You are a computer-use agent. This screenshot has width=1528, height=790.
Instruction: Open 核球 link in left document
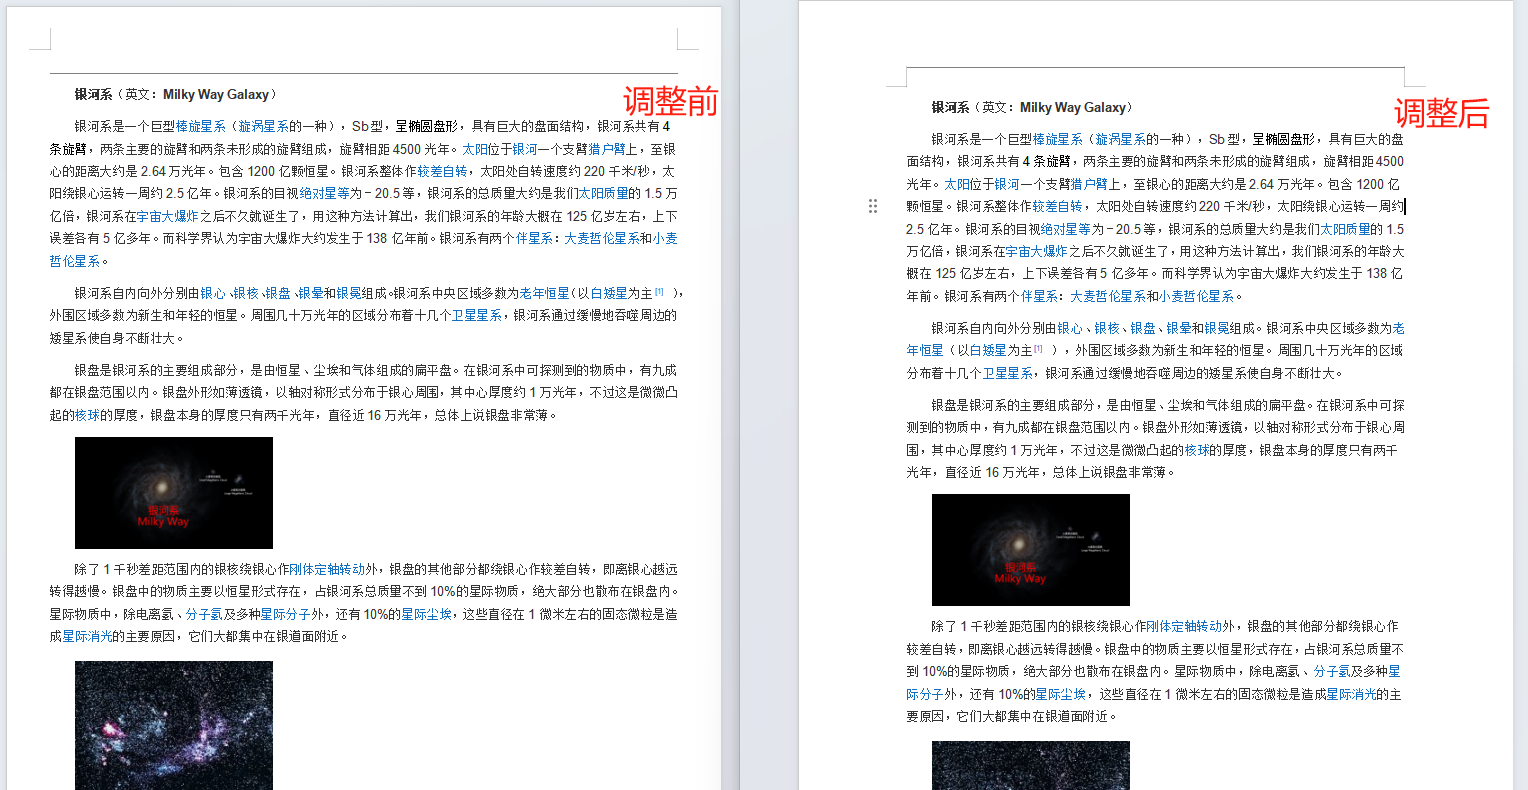[87, 415]
